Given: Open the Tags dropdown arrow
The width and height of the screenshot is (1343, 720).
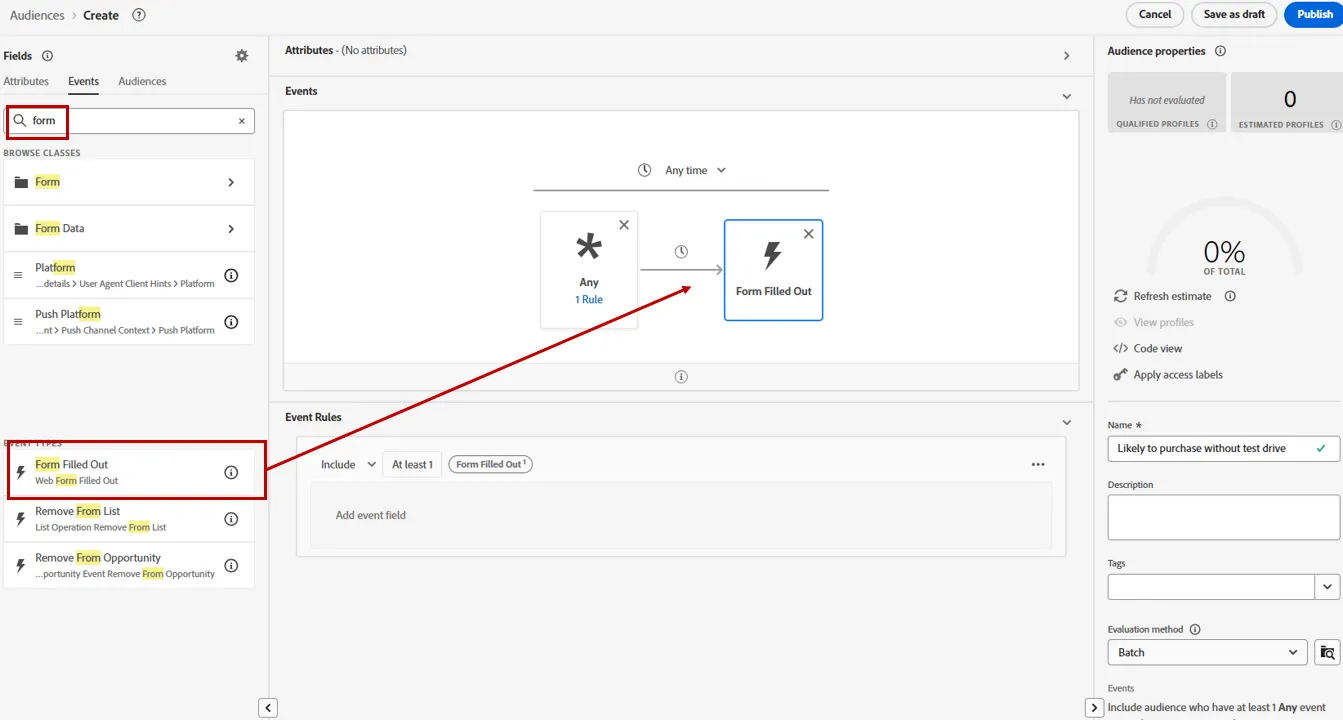Looking at the screenshot, I should [1328, 587].
